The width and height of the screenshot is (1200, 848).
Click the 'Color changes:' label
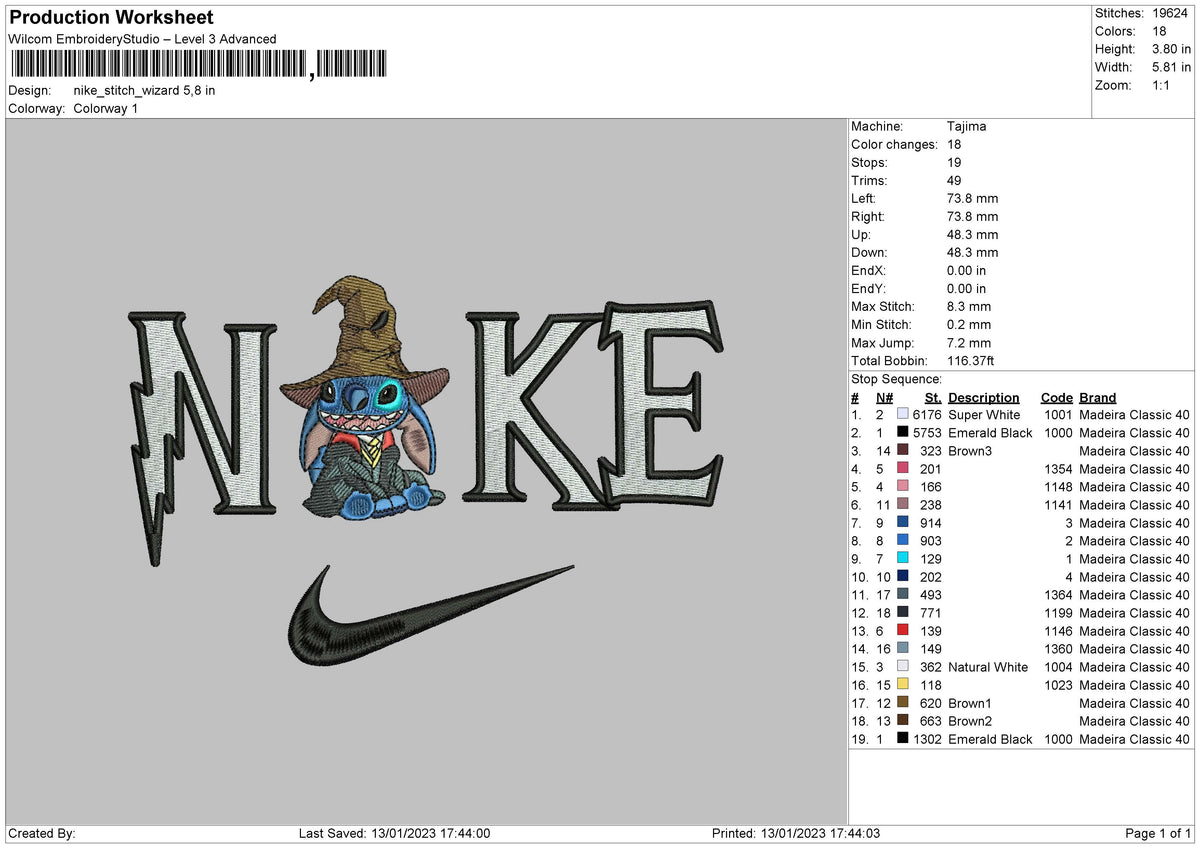[893, 145]
